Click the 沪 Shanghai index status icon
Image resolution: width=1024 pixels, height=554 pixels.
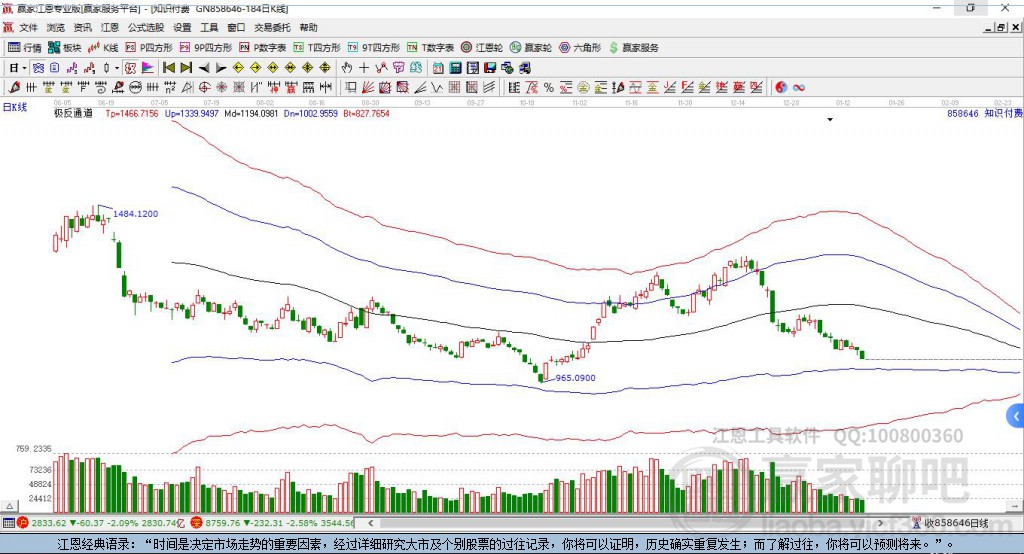coord(22,523)
